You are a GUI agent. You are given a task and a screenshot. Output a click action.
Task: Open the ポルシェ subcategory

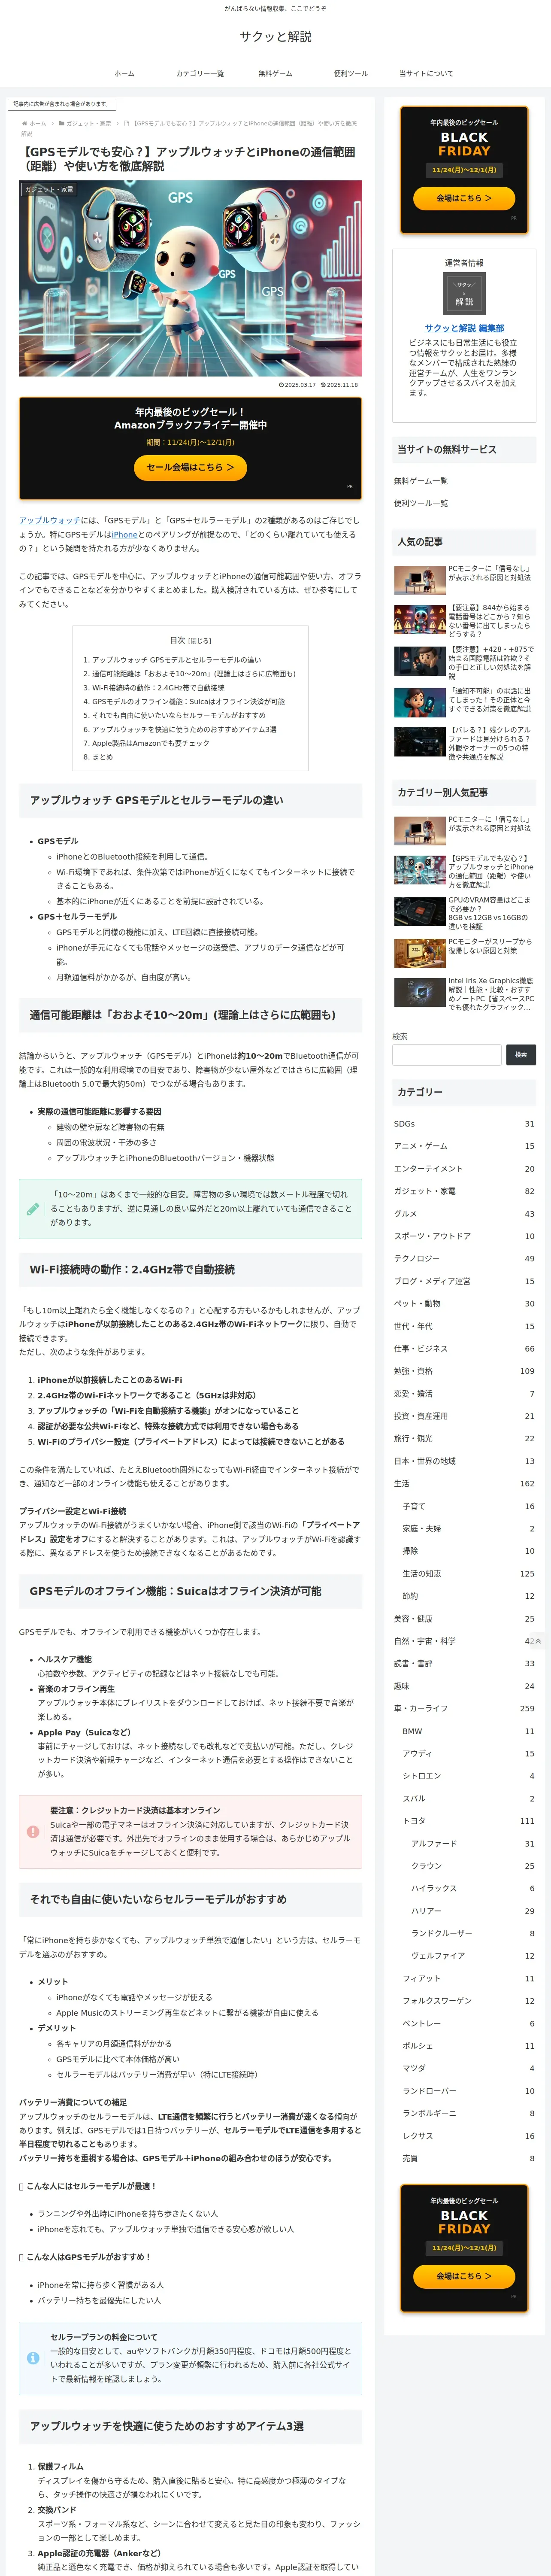(468, 2046)
